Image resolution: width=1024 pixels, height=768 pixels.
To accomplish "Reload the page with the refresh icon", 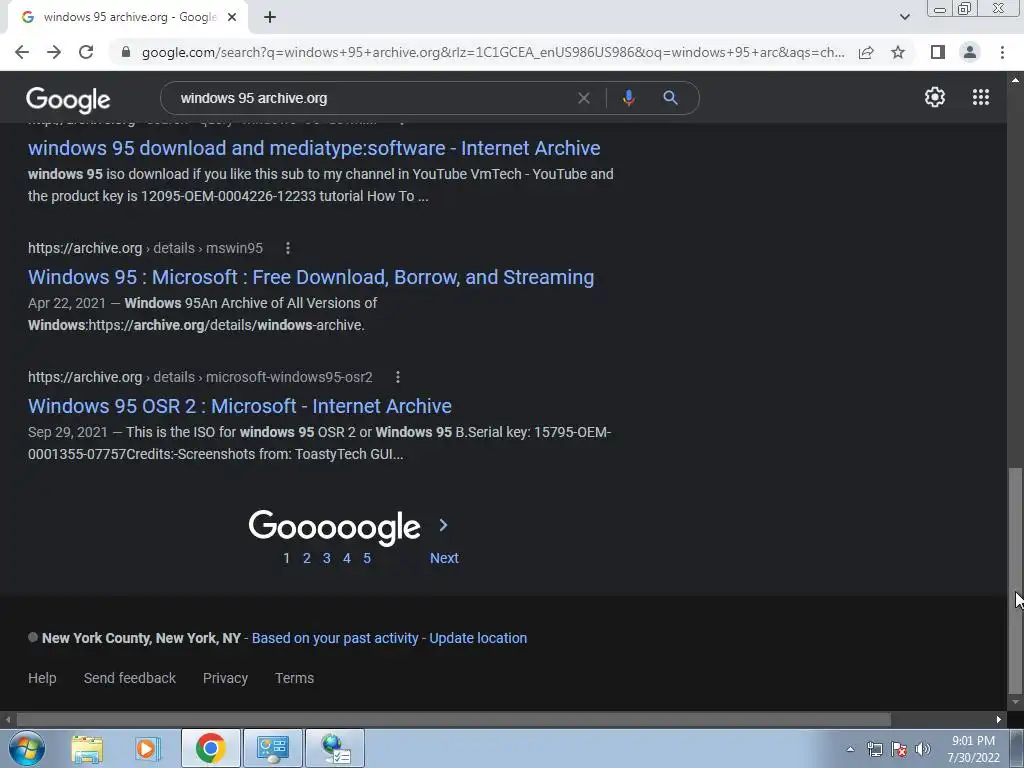I will coord(86,52).
